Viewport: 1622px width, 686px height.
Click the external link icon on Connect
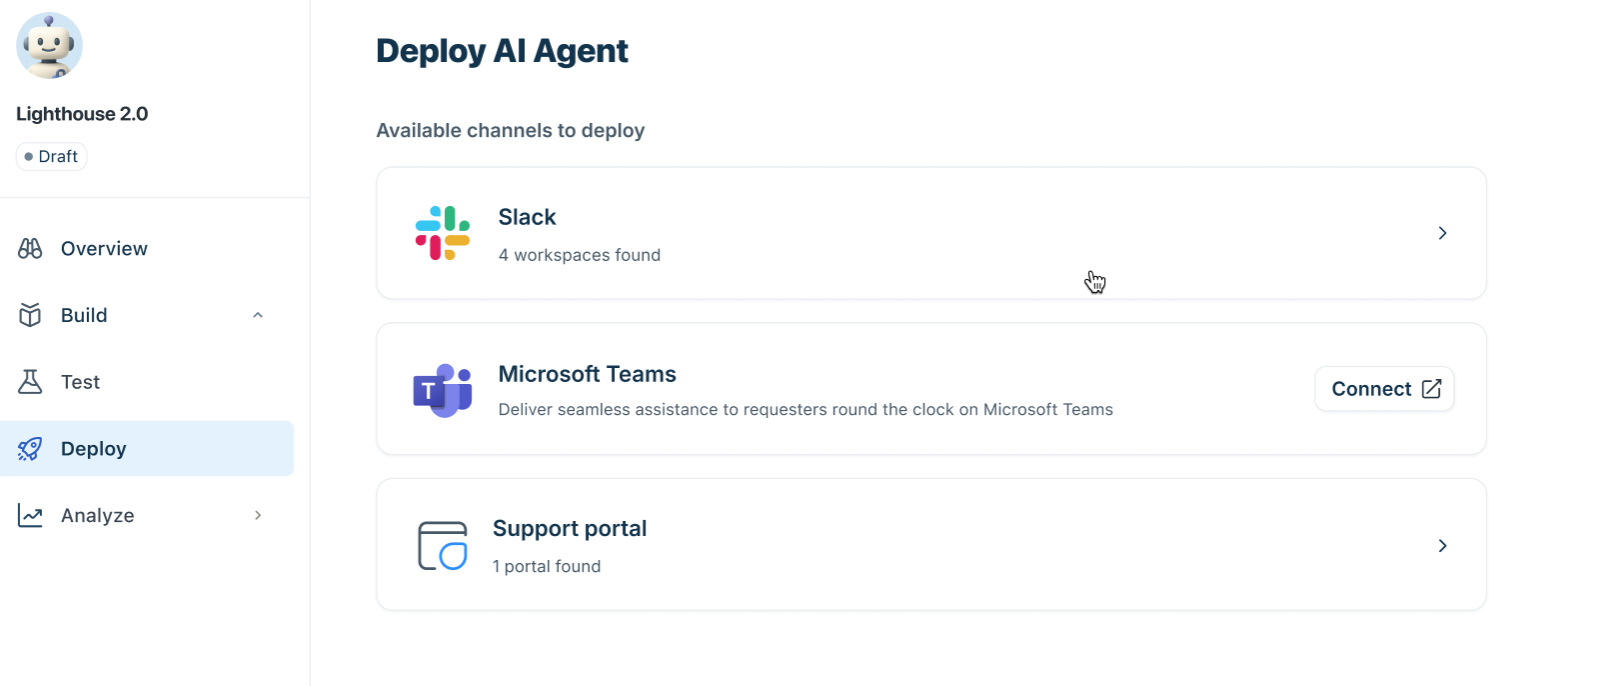click(x=1431, y=389)
